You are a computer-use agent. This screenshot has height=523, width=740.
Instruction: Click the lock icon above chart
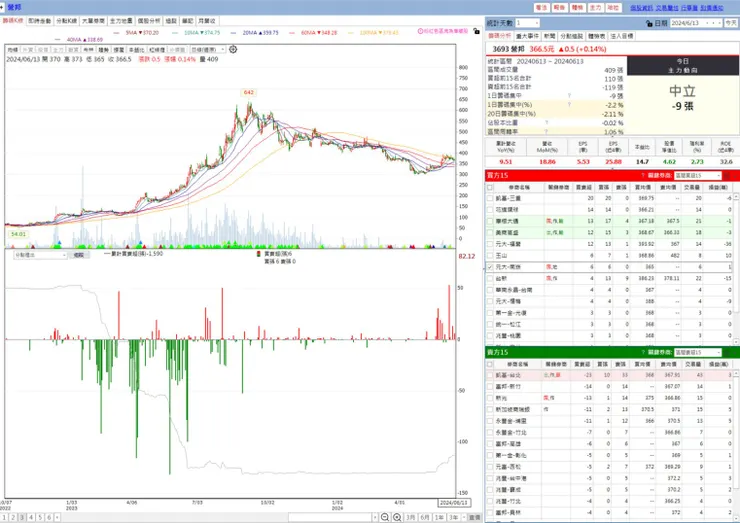tap(476, 31)
